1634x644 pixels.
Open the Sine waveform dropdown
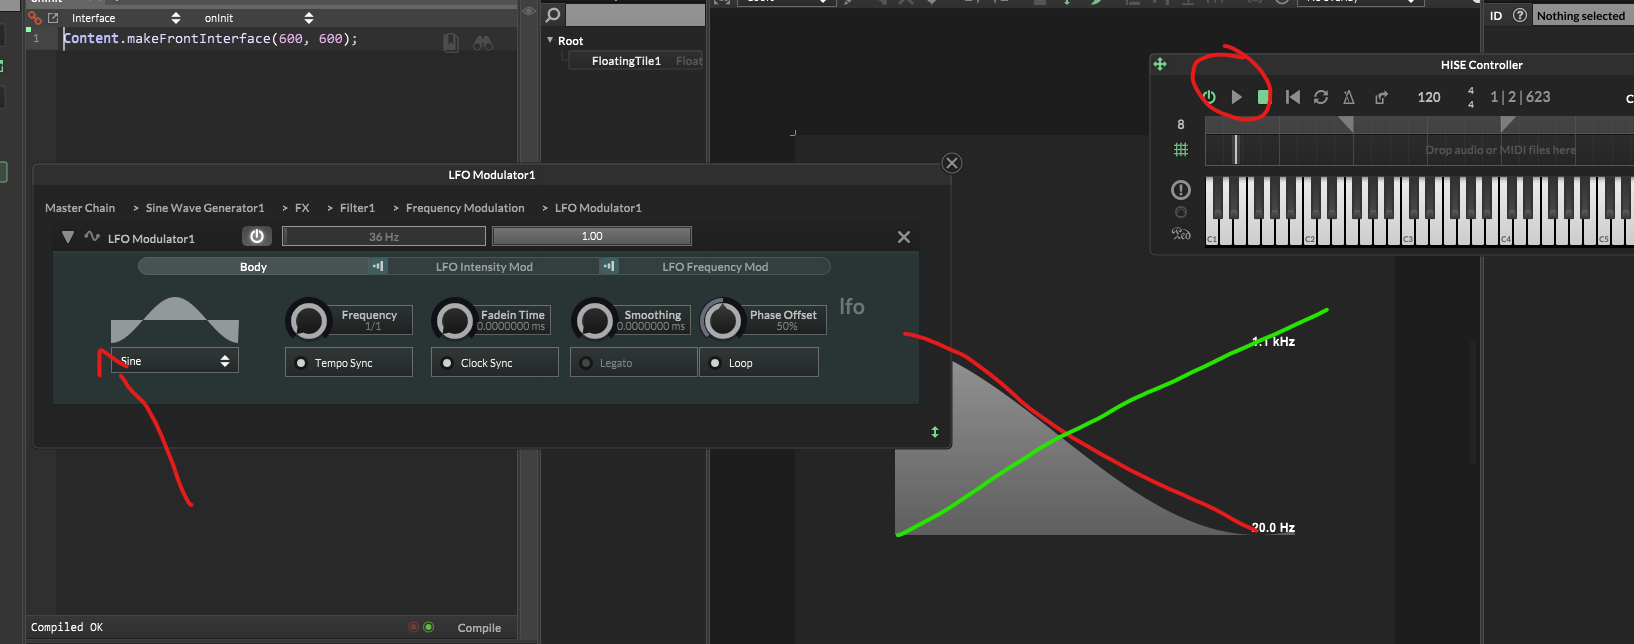(175, 361)
